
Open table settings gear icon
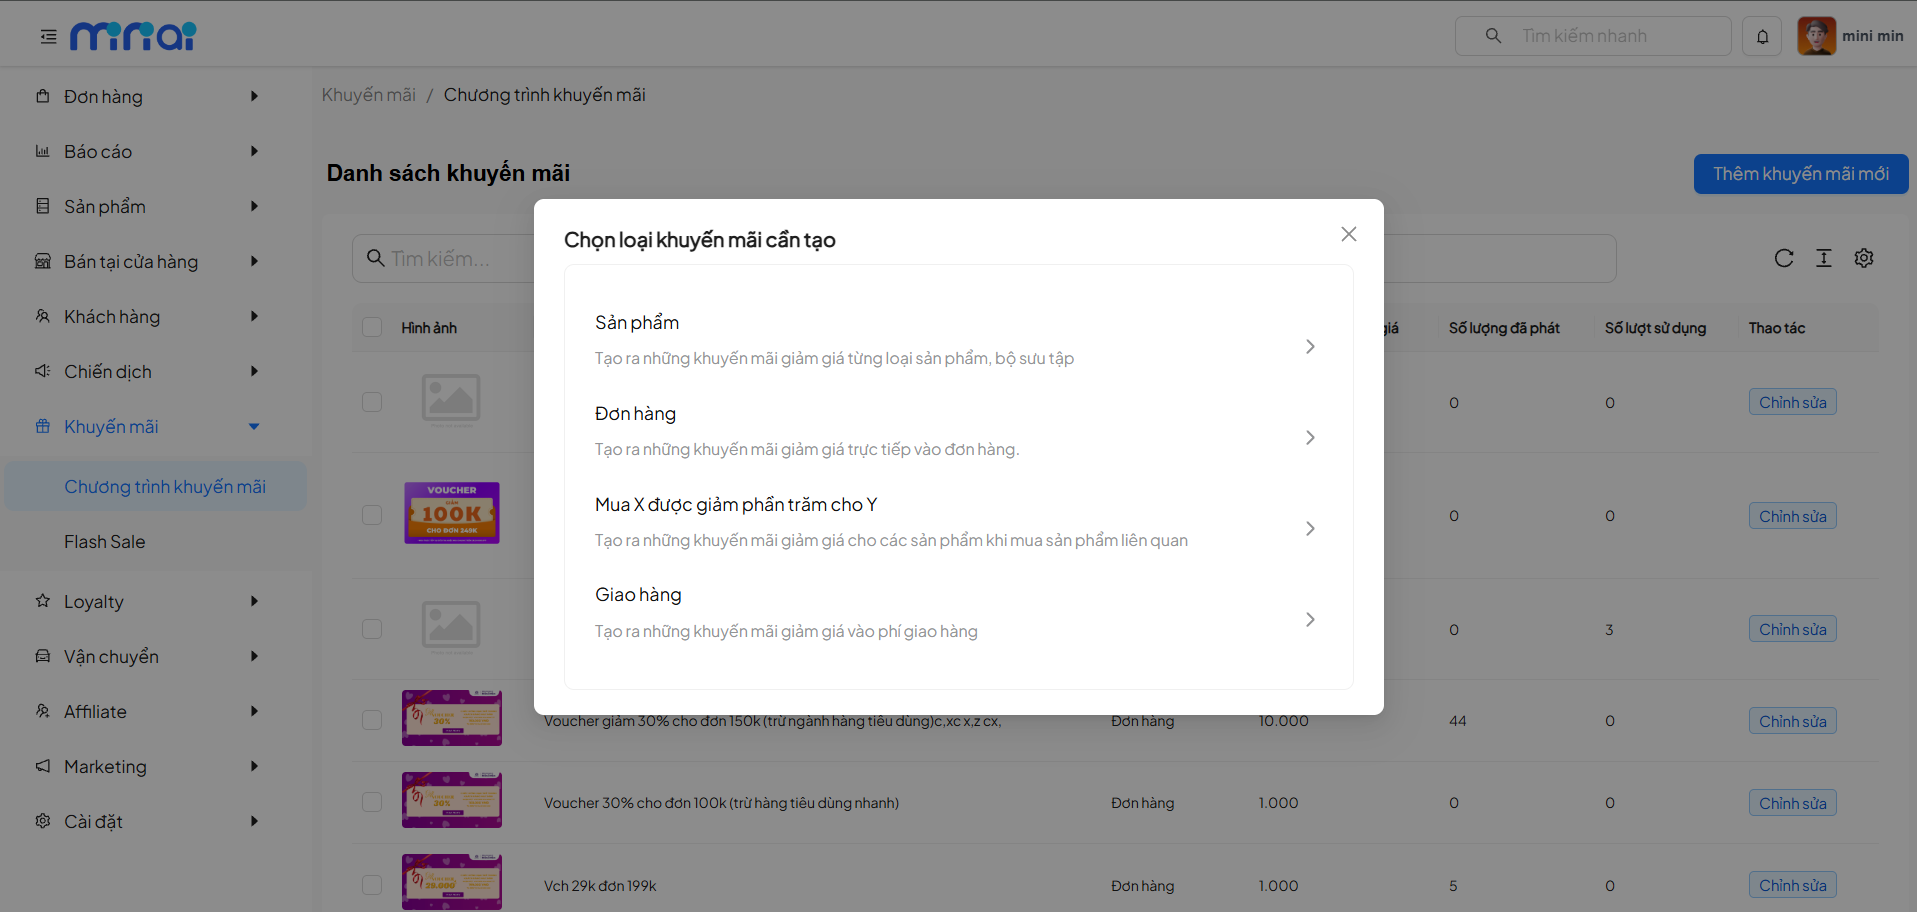pyautogui.click(x=1863, y=258)
